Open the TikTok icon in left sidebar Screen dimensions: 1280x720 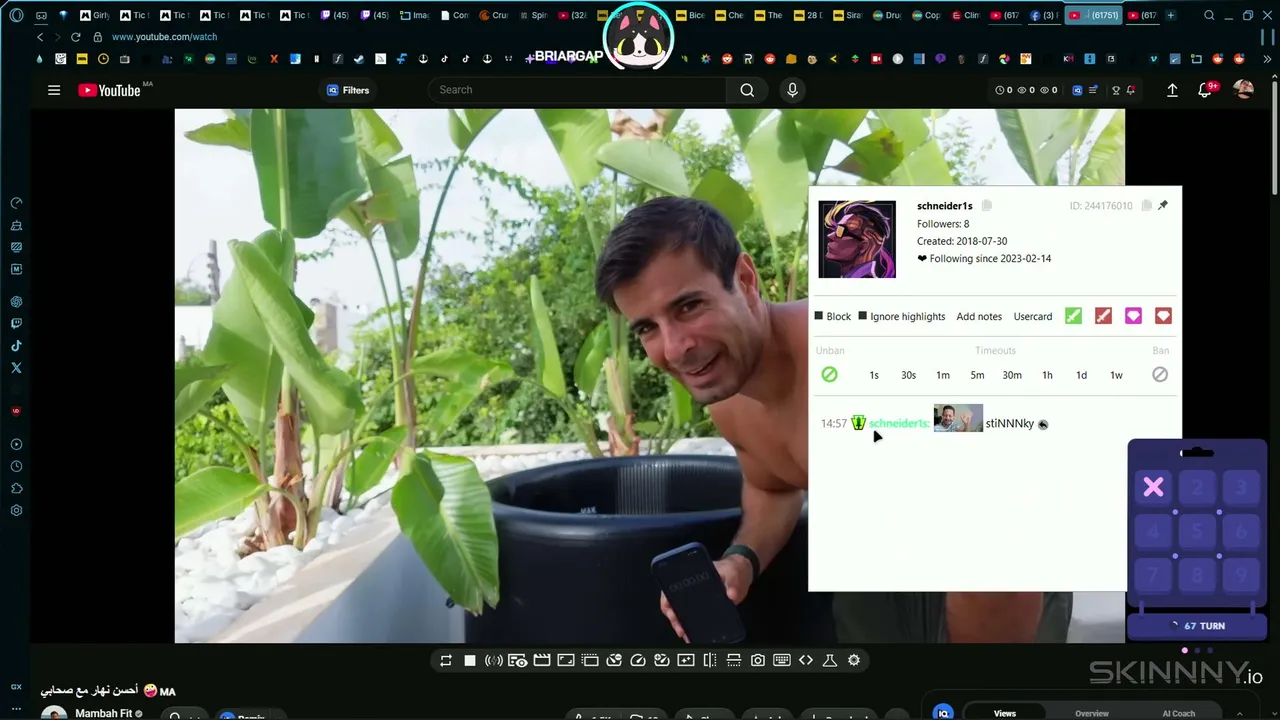[x=16, y=346]
